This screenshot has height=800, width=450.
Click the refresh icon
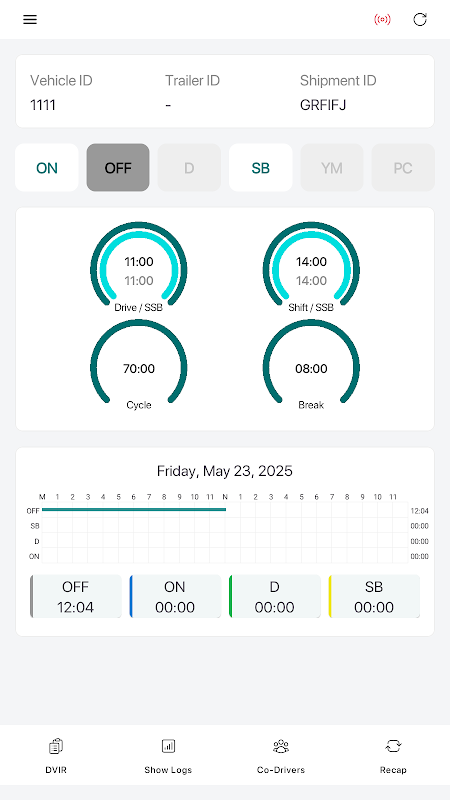click(420, 20)
